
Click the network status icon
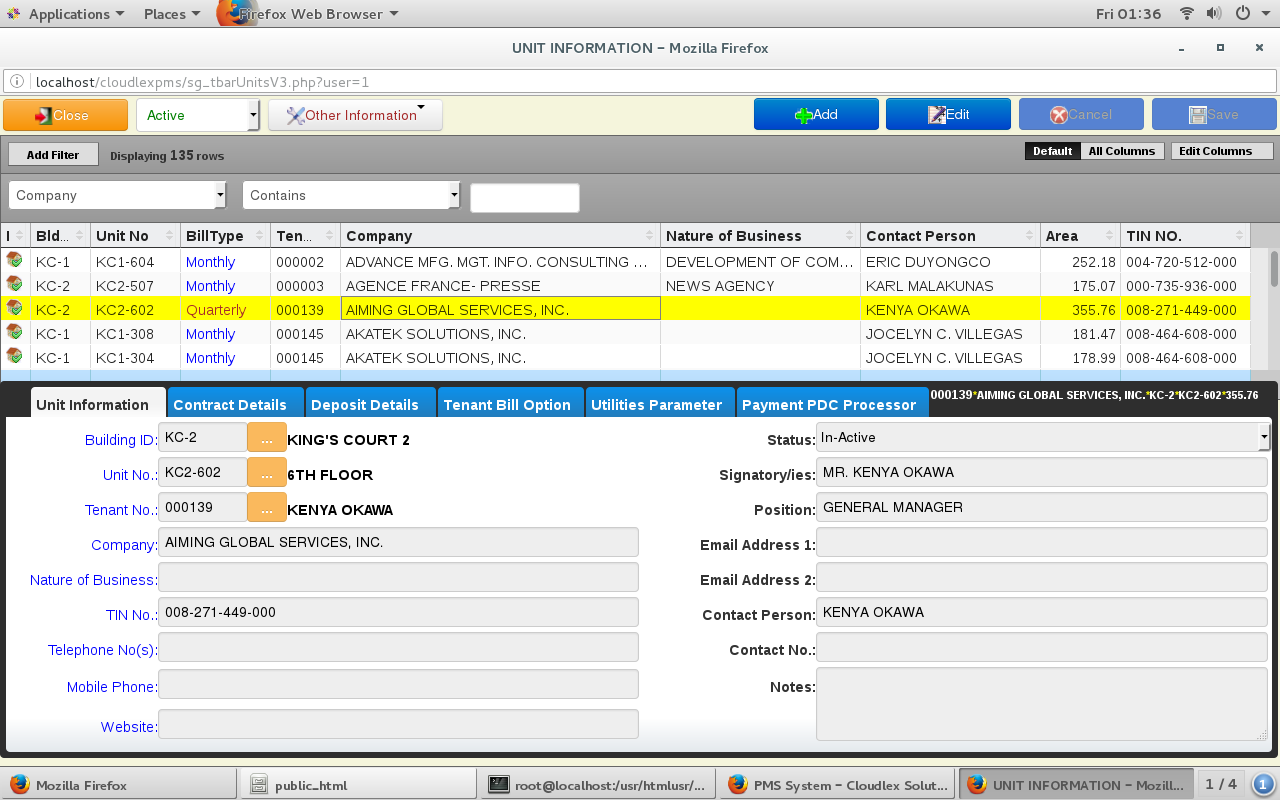(x=1187, y=14)
